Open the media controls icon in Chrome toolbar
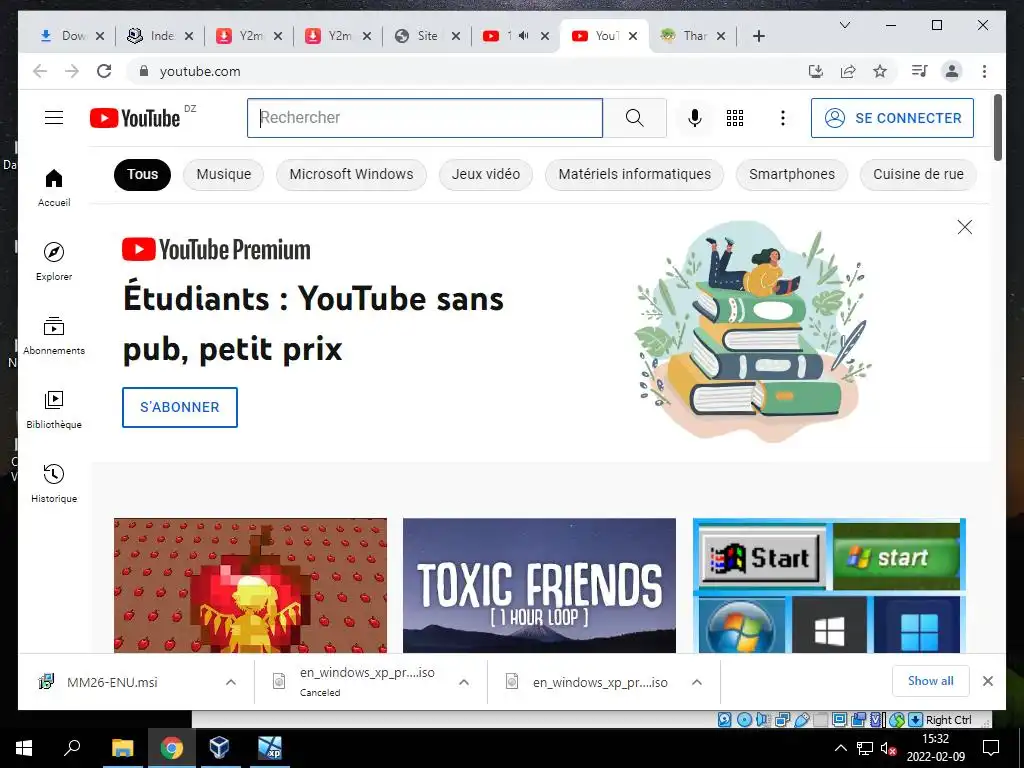Screen dimensions: 1024x768 pos(920,71)
